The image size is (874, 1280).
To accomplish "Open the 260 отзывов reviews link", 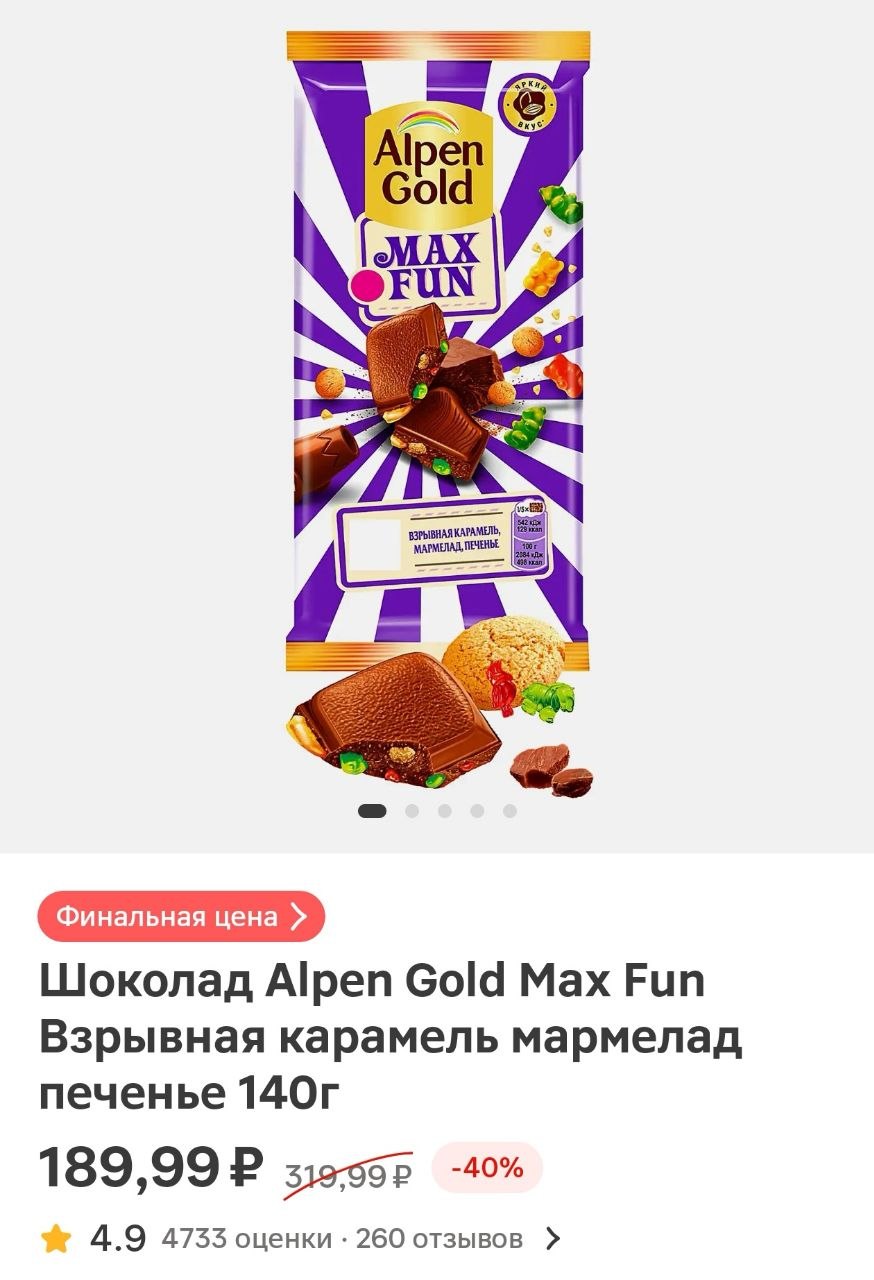I will click(x=439, y=1240).
